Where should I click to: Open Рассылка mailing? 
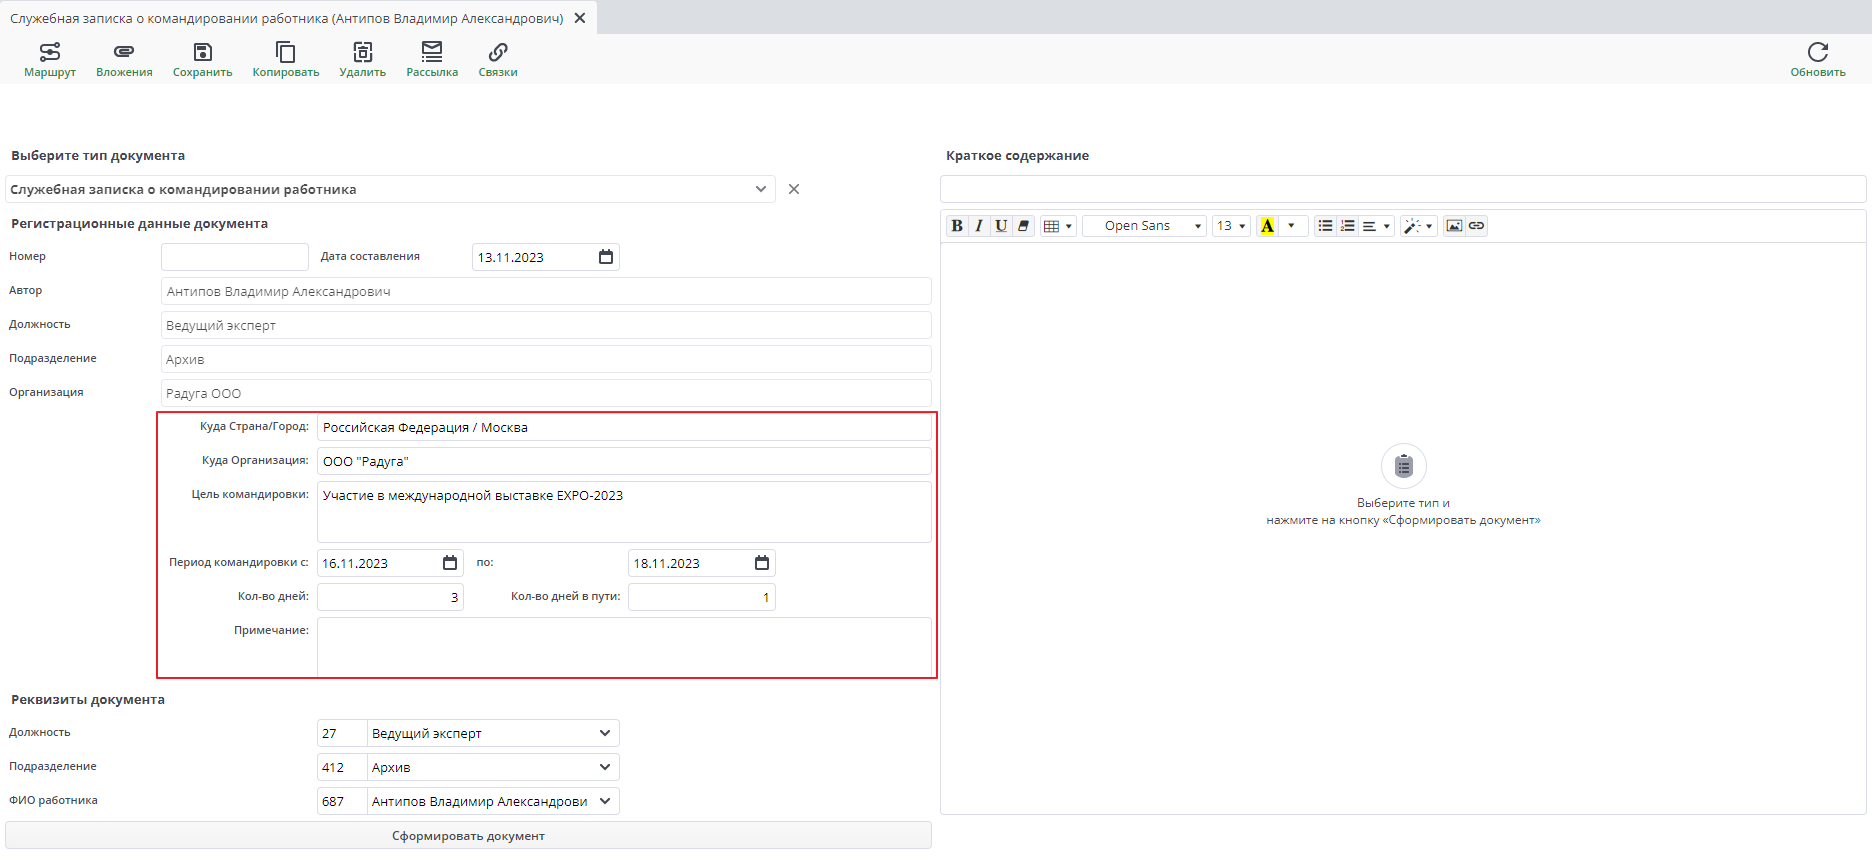coord(432,60)
